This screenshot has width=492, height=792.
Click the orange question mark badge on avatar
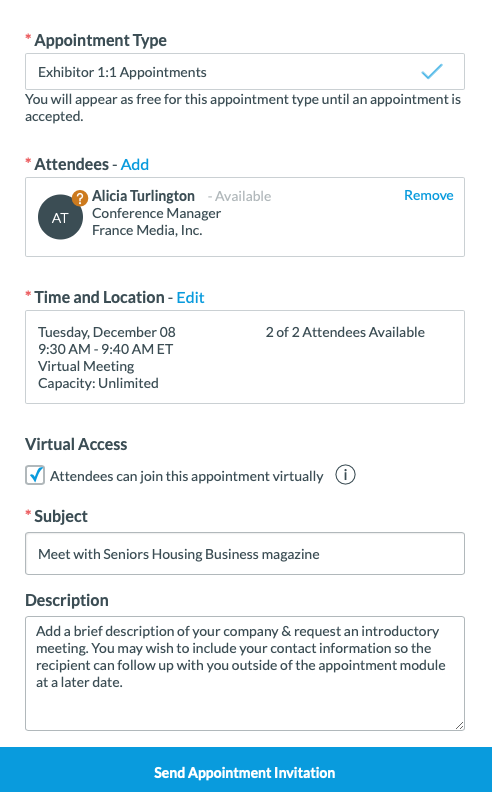pyautogui.click(x=80, y=198)
